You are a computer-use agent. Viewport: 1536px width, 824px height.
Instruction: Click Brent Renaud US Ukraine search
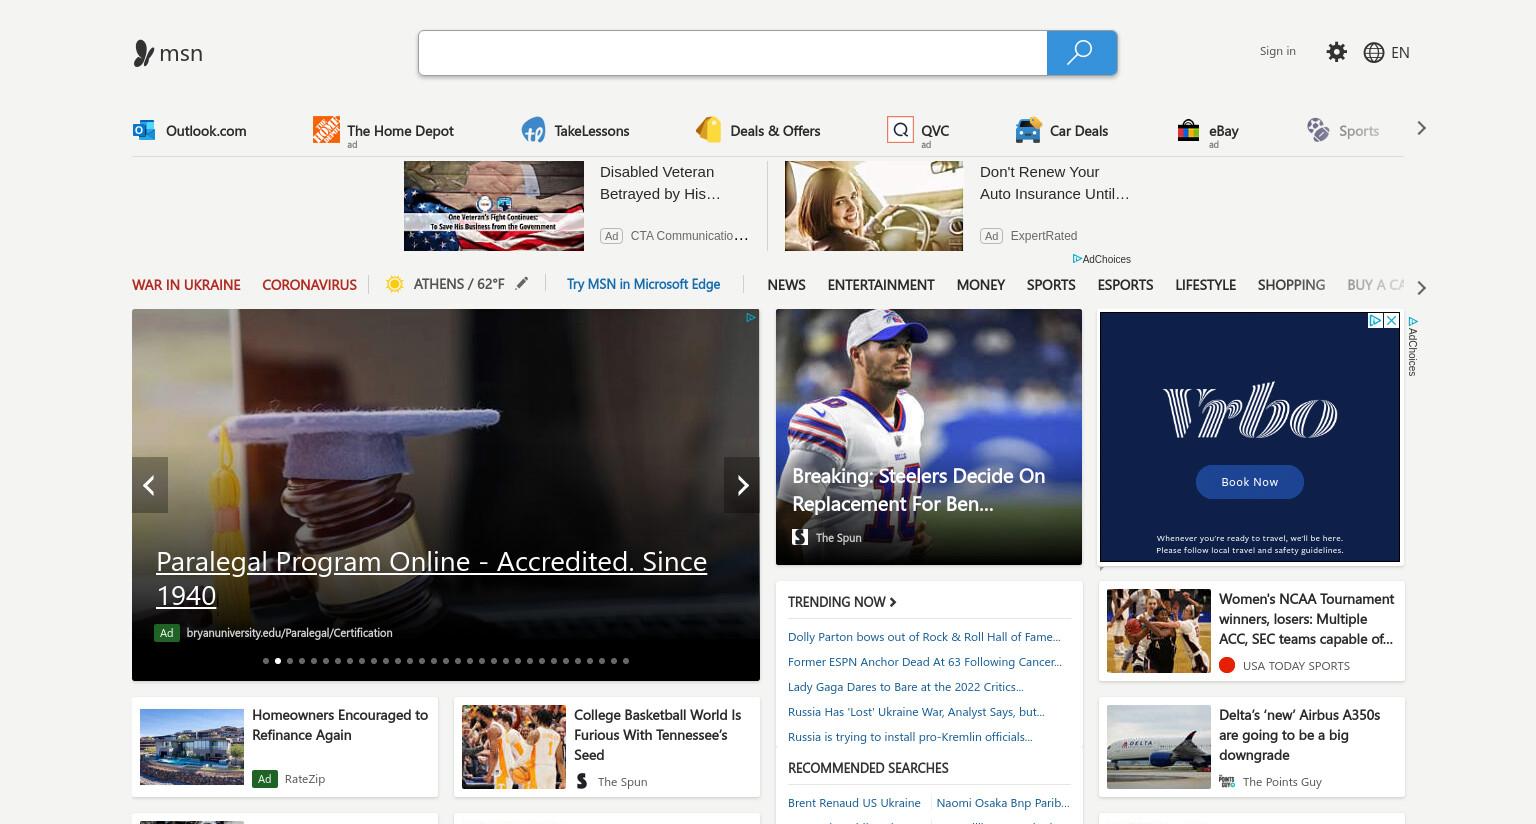point(854,803)
